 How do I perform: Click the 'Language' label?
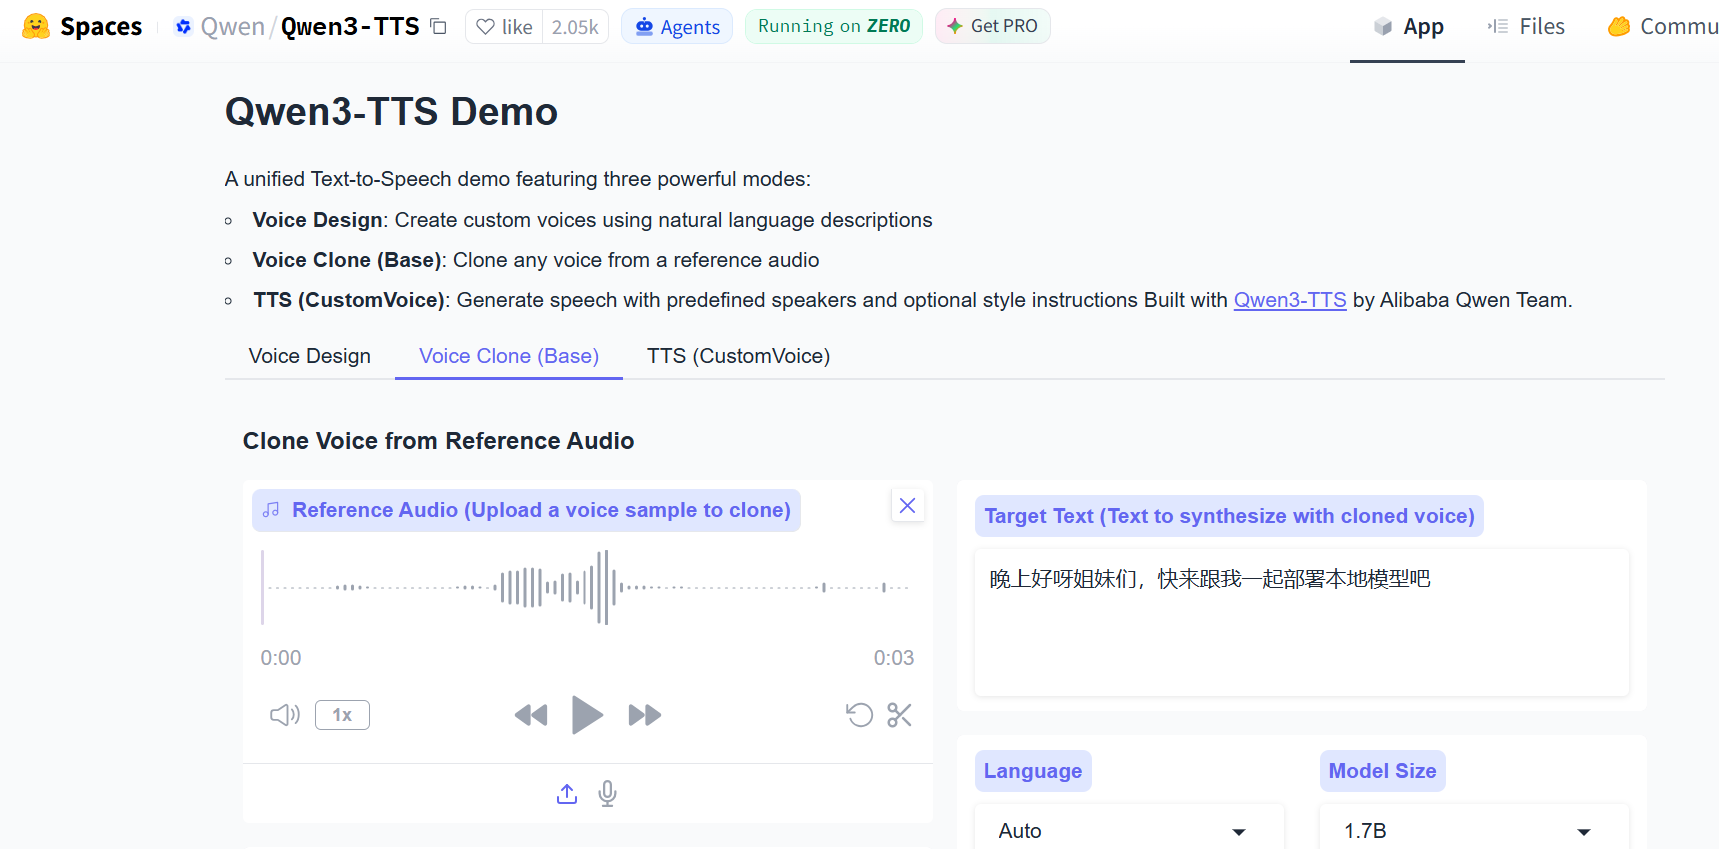1033,771
